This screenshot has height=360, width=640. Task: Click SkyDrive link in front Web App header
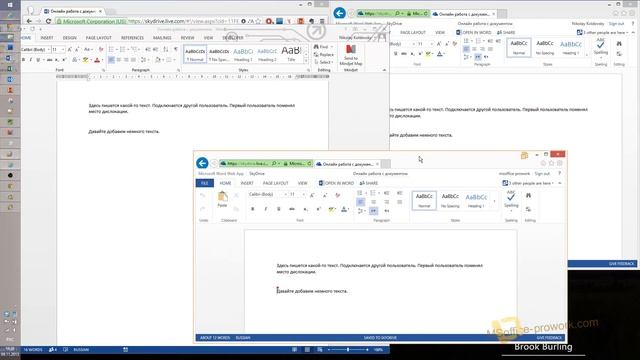[257, 173]
